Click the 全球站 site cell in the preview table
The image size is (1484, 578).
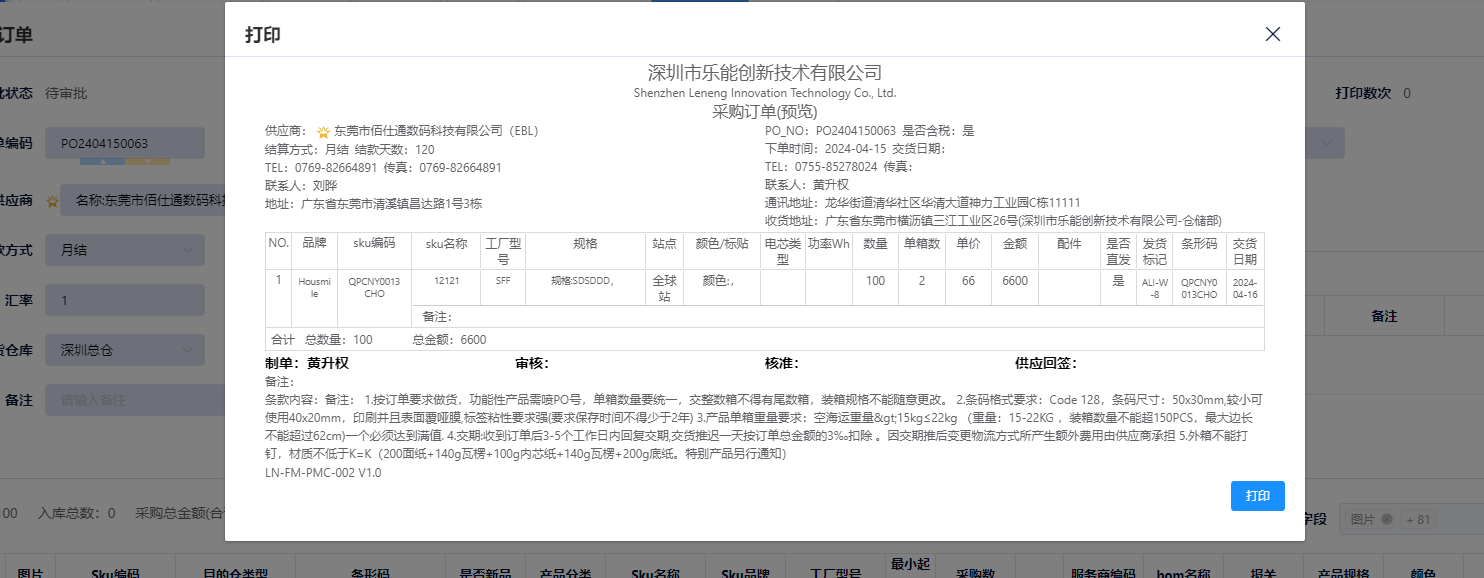point(664,288)
